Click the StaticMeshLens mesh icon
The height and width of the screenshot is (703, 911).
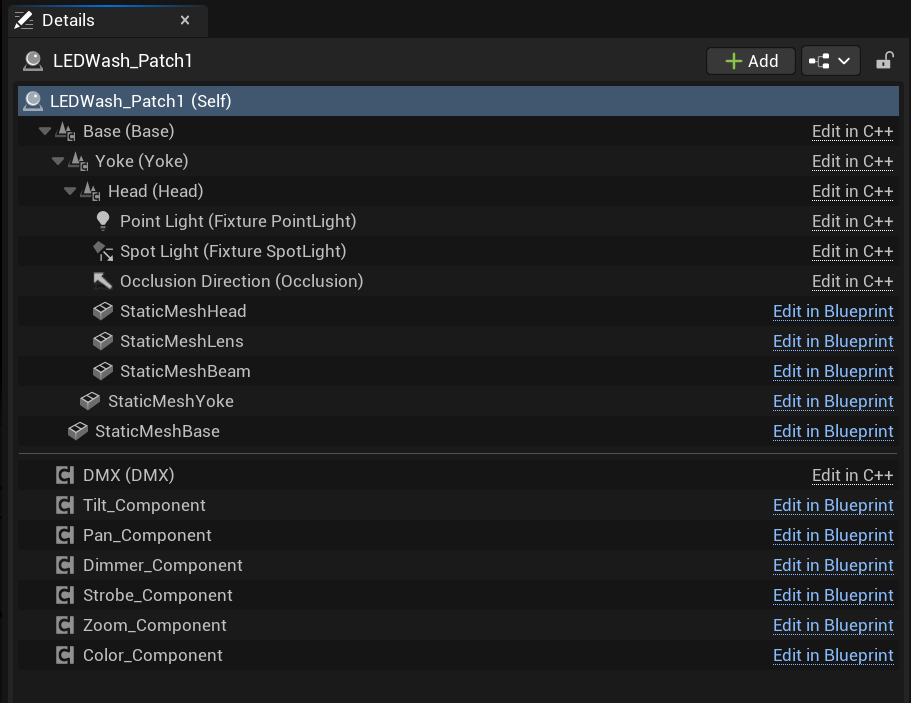click(103, 341)
